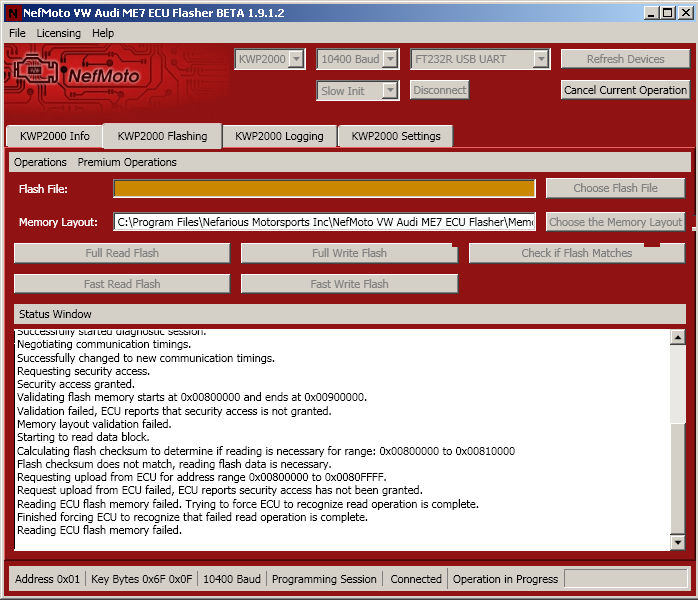Click the 'Flash File:' label

[43, 189]
